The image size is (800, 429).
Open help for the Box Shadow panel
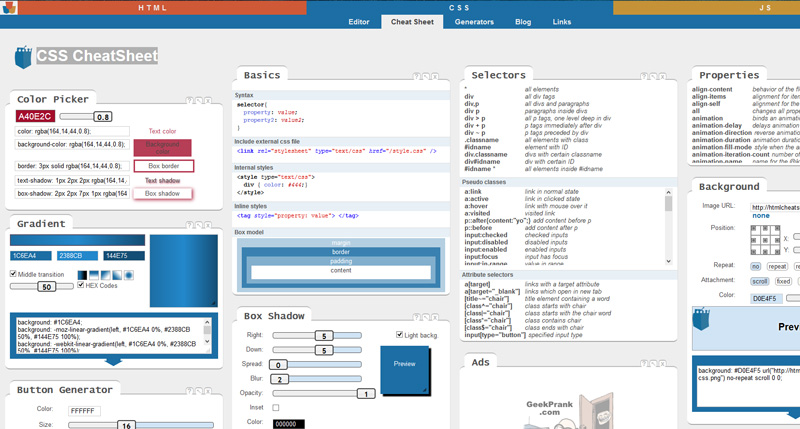pos(416,317)
